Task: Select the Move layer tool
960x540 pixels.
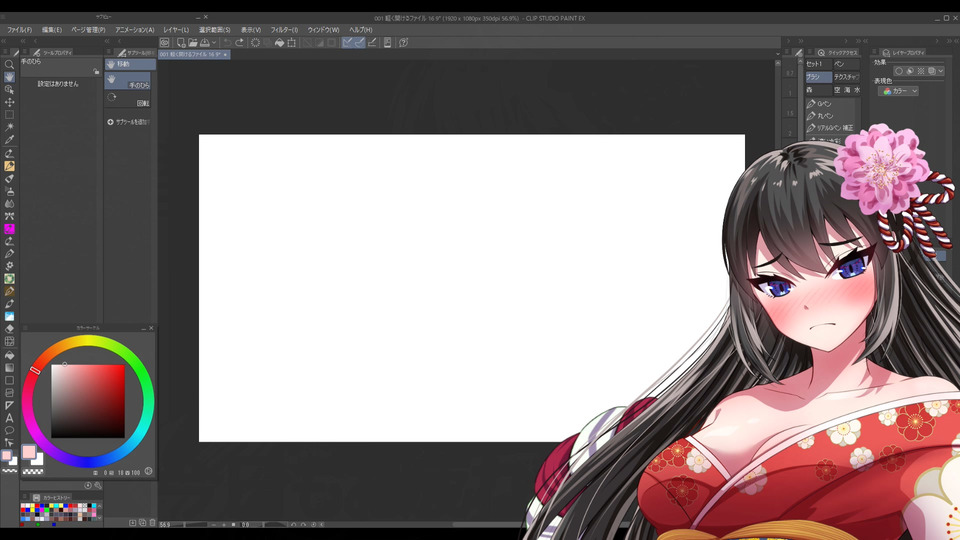Action: (x=9, y=102)
